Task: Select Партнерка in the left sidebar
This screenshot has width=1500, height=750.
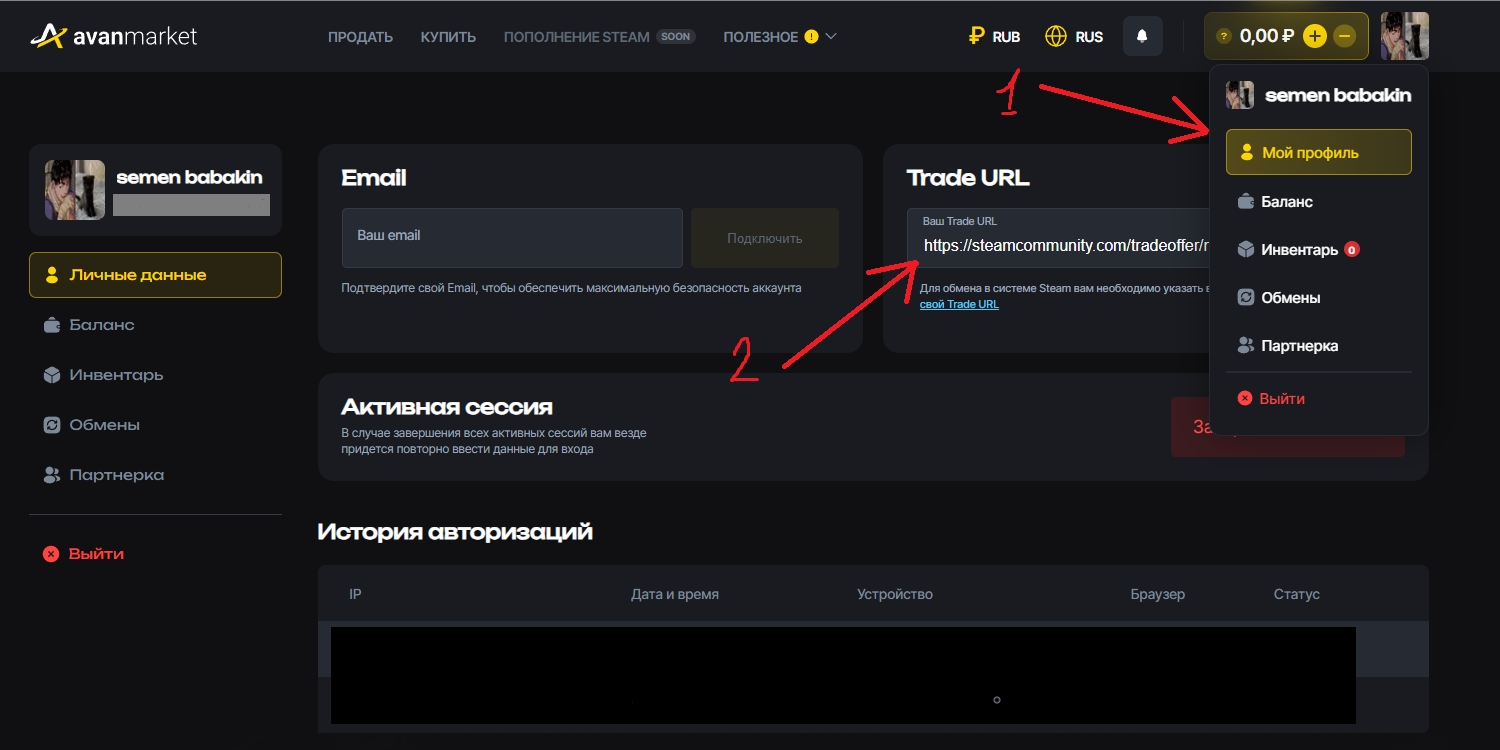Action: (116, 475)
